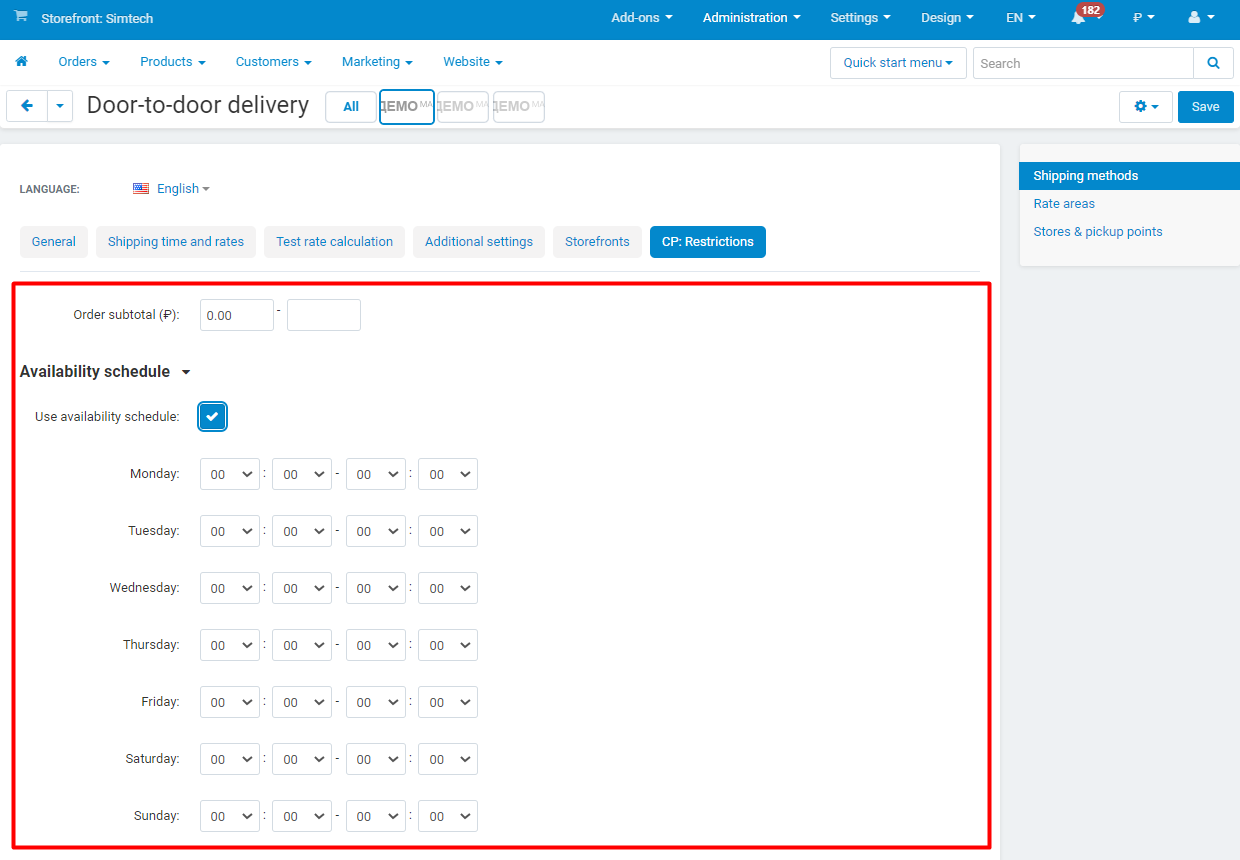Viewport: 1240px width, 860px height.
Task: Open Stores & pickup points link
Action: (1098, 232)
